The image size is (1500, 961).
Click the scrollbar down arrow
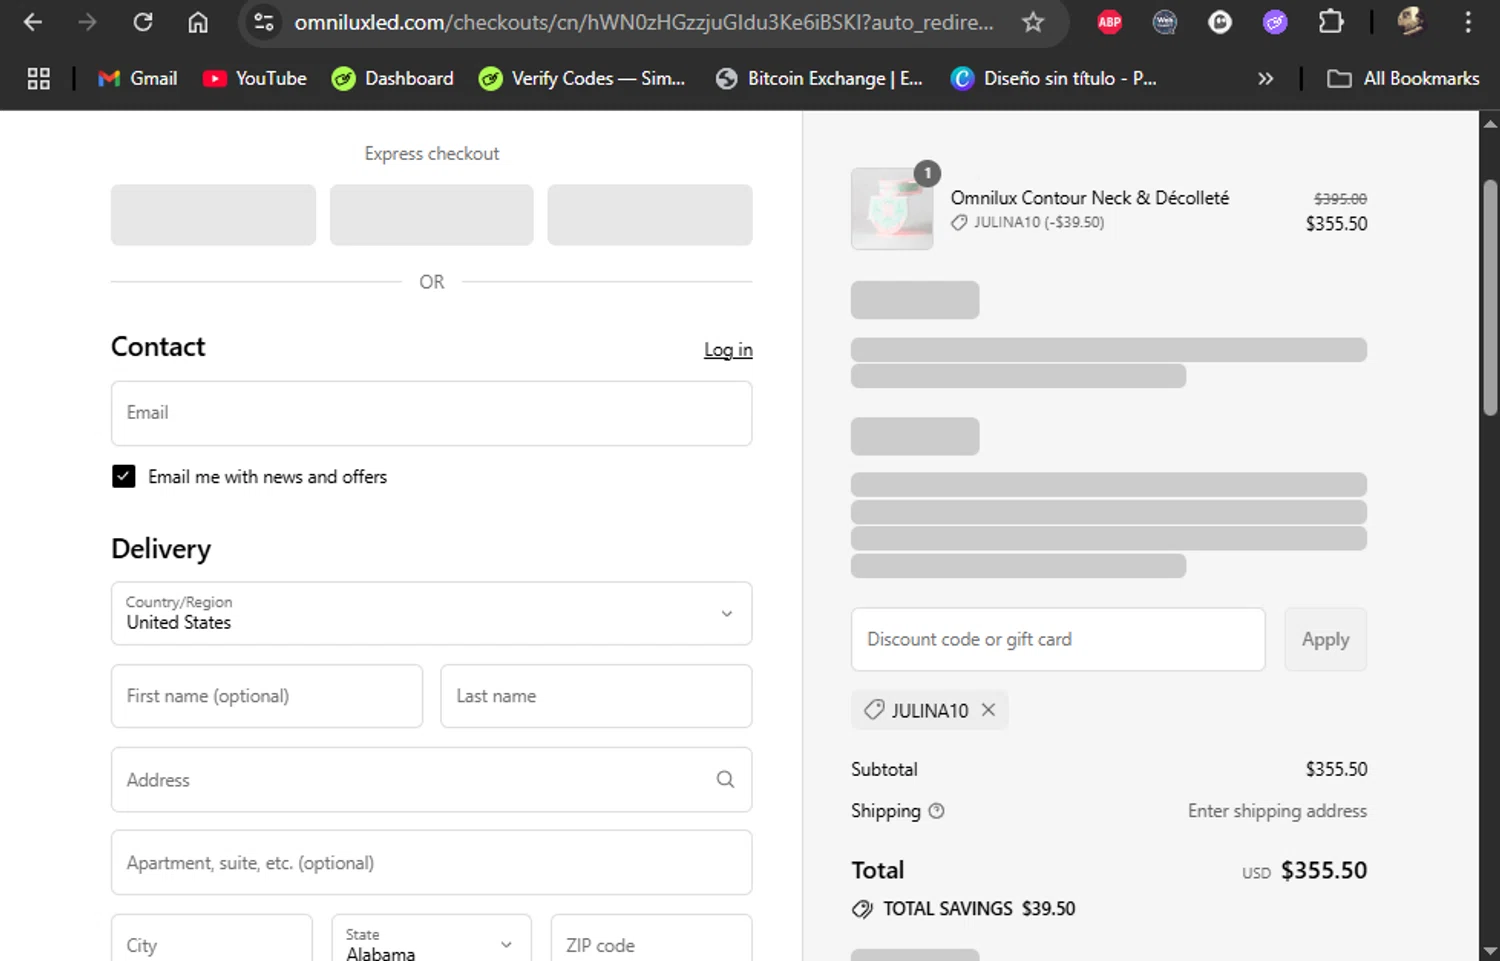point(1490,951)
